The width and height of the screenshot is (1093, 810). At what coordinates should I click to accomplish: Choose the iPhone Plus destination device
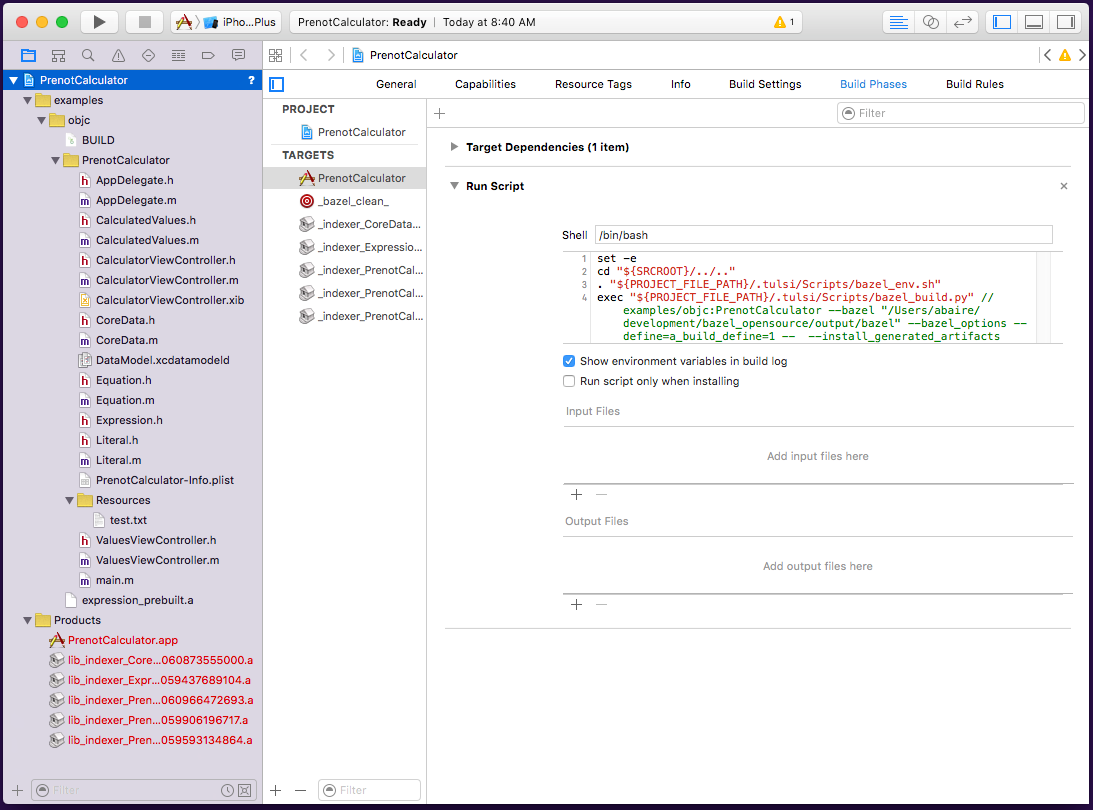tap(242, 22)
